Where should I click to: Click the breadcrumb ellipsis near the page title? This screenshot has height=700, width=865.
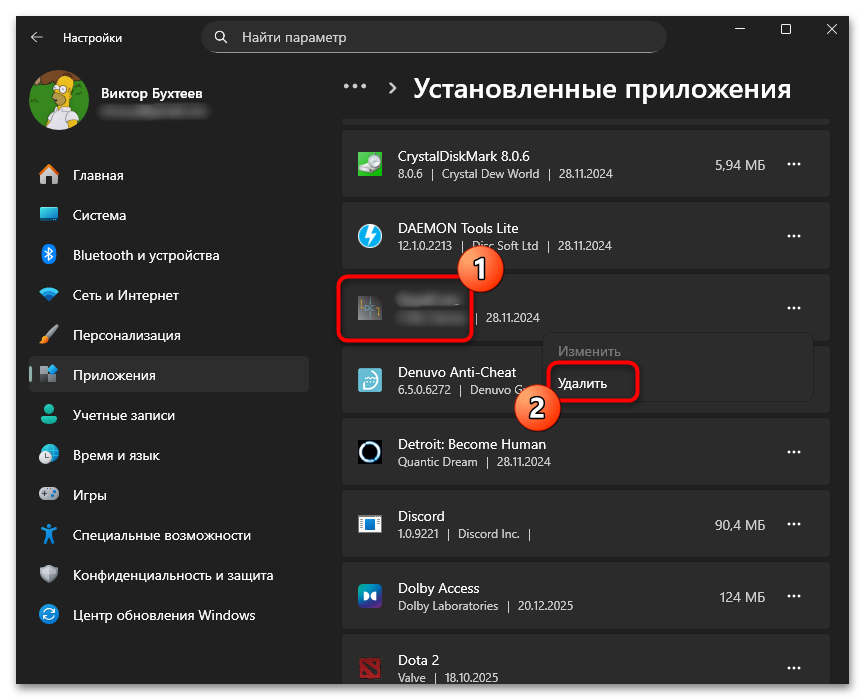tap(355, 87)
